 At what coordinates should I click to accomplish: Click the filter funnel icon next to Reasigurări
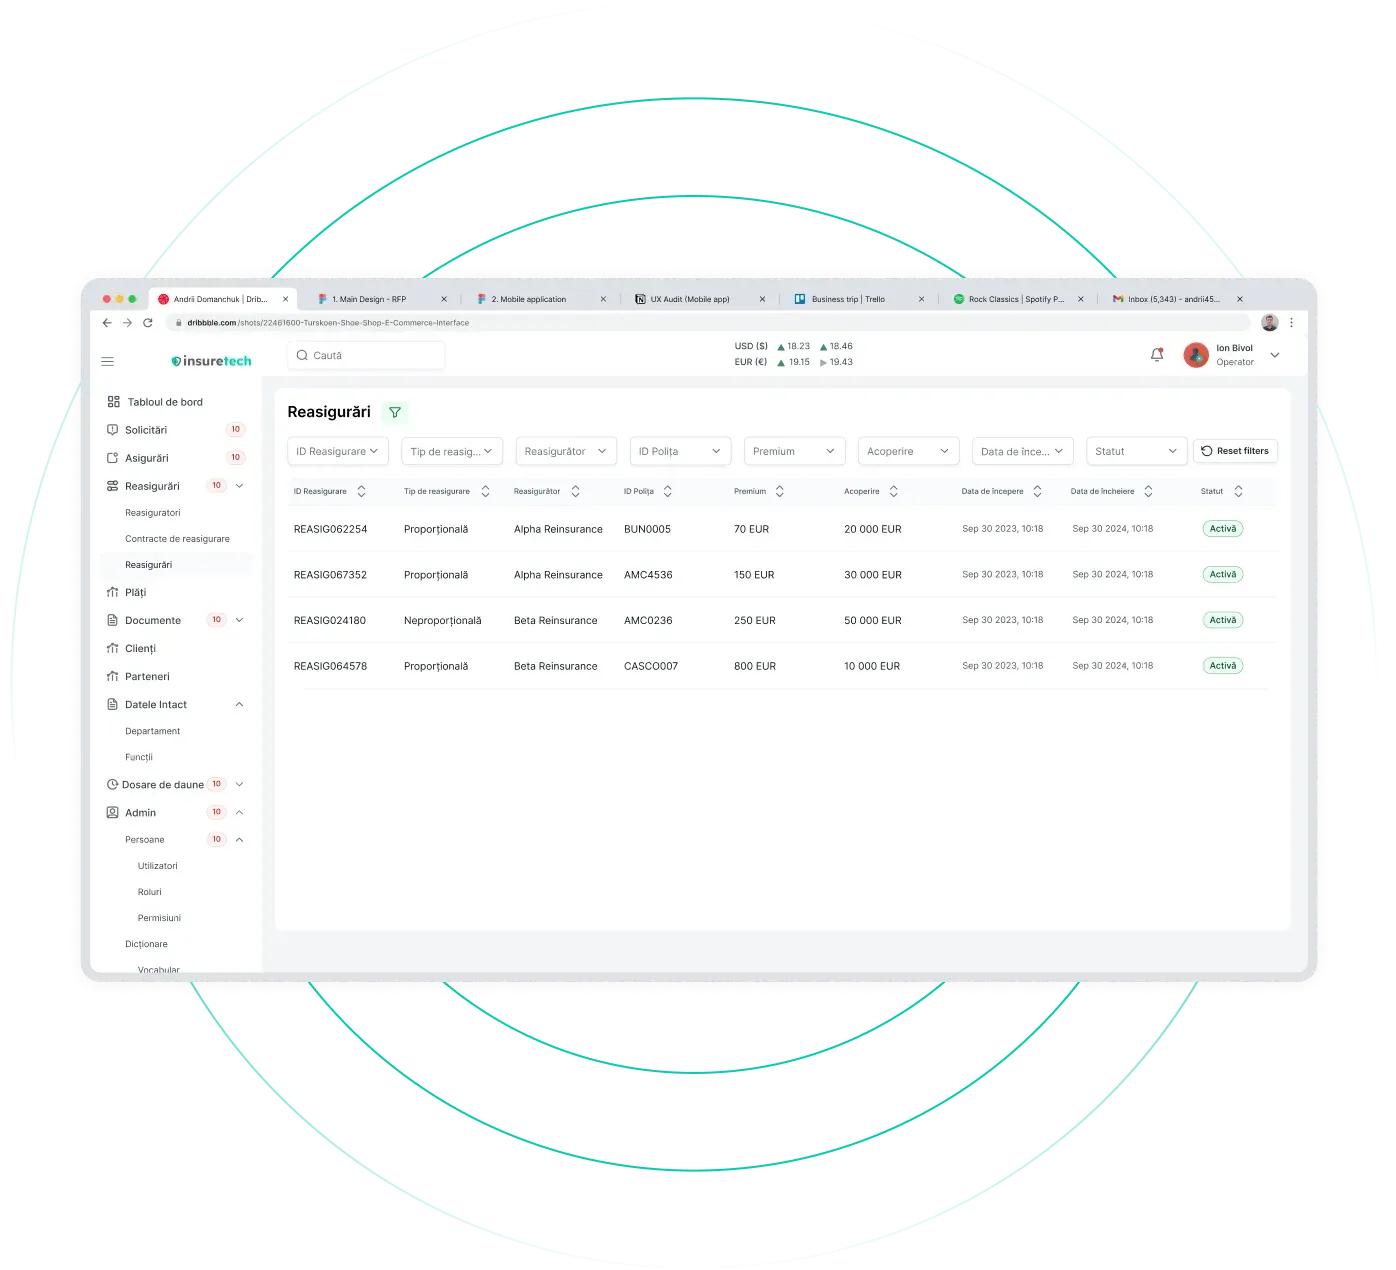[395, 412]
